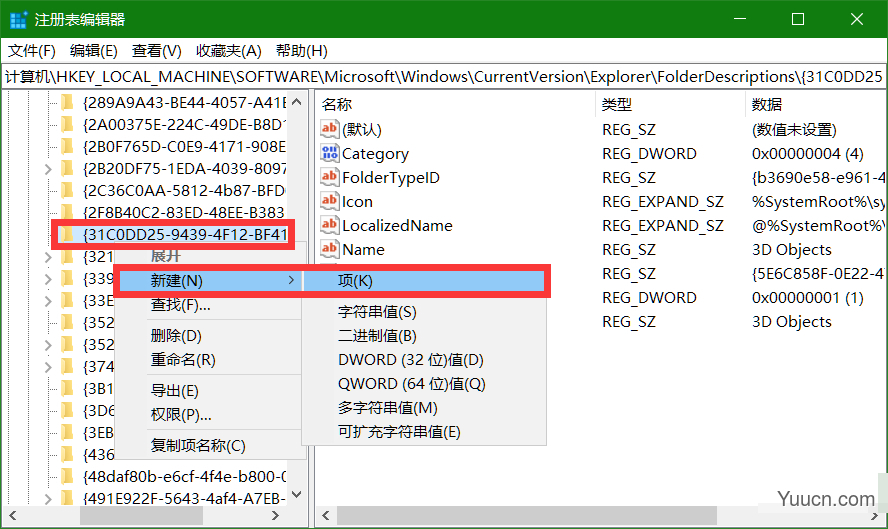Click the FolderTypeID string value icon
Image resolution: width=888 pixels, height=529 pixels.
pos(330,177)
